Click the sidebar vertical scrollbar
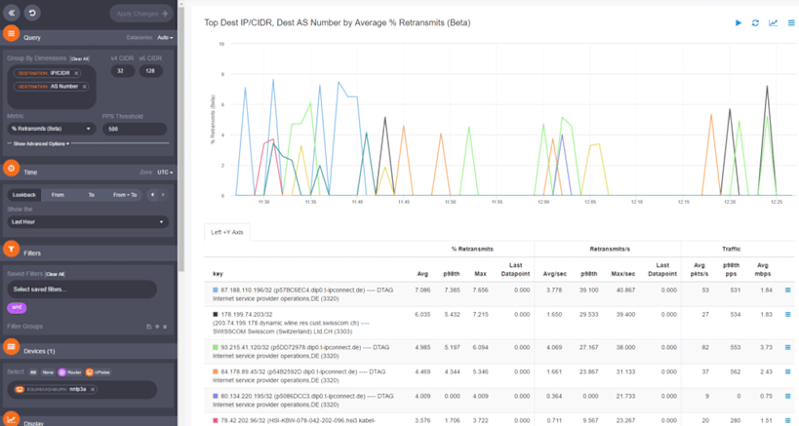This screenshot has width=799, height=426. (x=181, y=138)
